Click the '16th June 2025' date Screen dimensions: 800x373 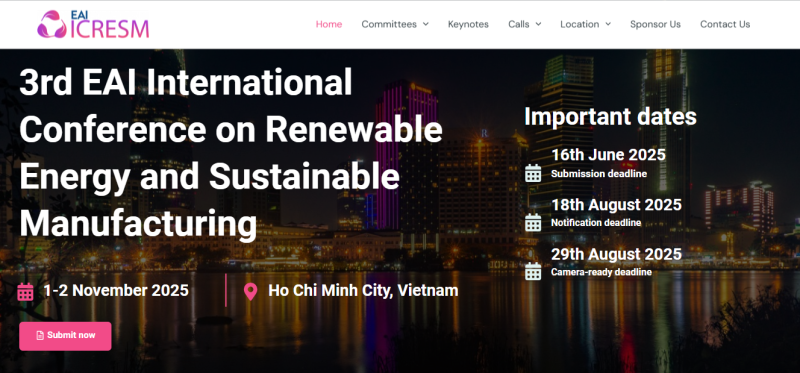point(608,155)
